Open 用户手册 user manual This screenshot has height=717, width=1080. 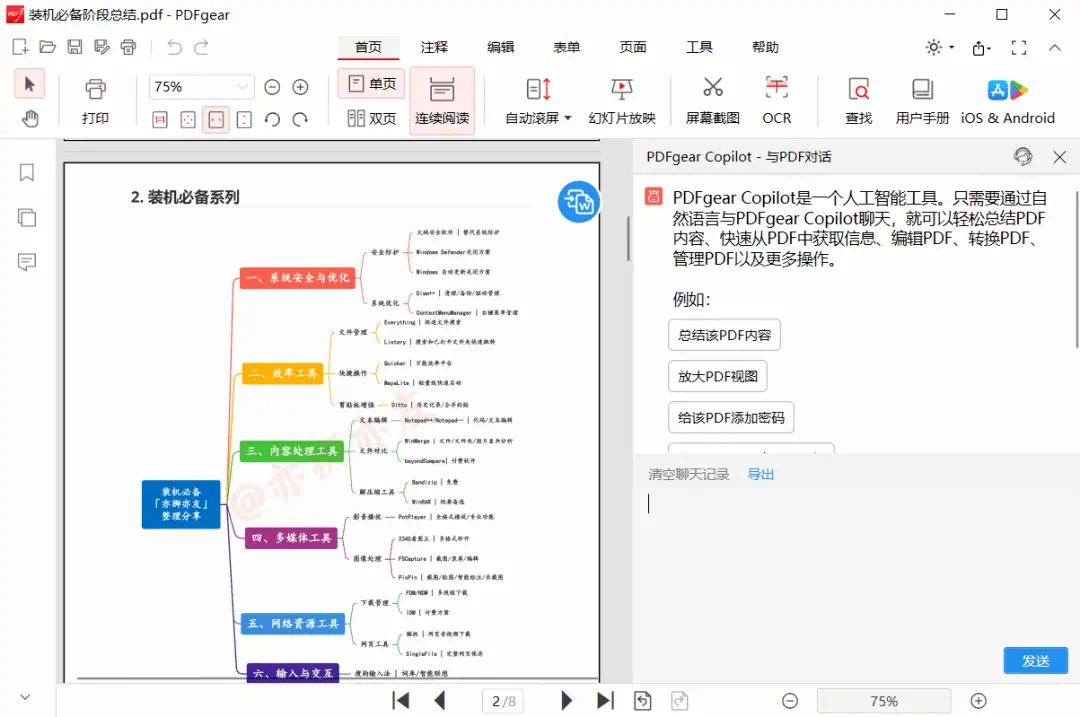point(922,101)
